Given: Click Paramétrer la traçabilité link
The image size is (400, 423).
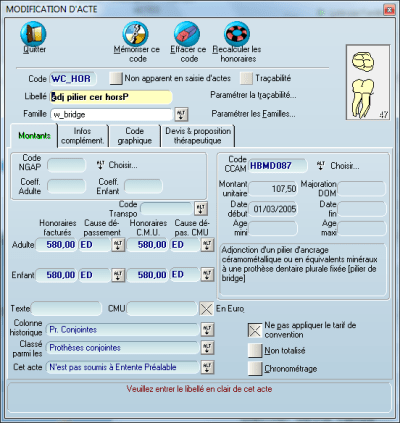Looking at the screenshot, I should [x=253, y=95].
